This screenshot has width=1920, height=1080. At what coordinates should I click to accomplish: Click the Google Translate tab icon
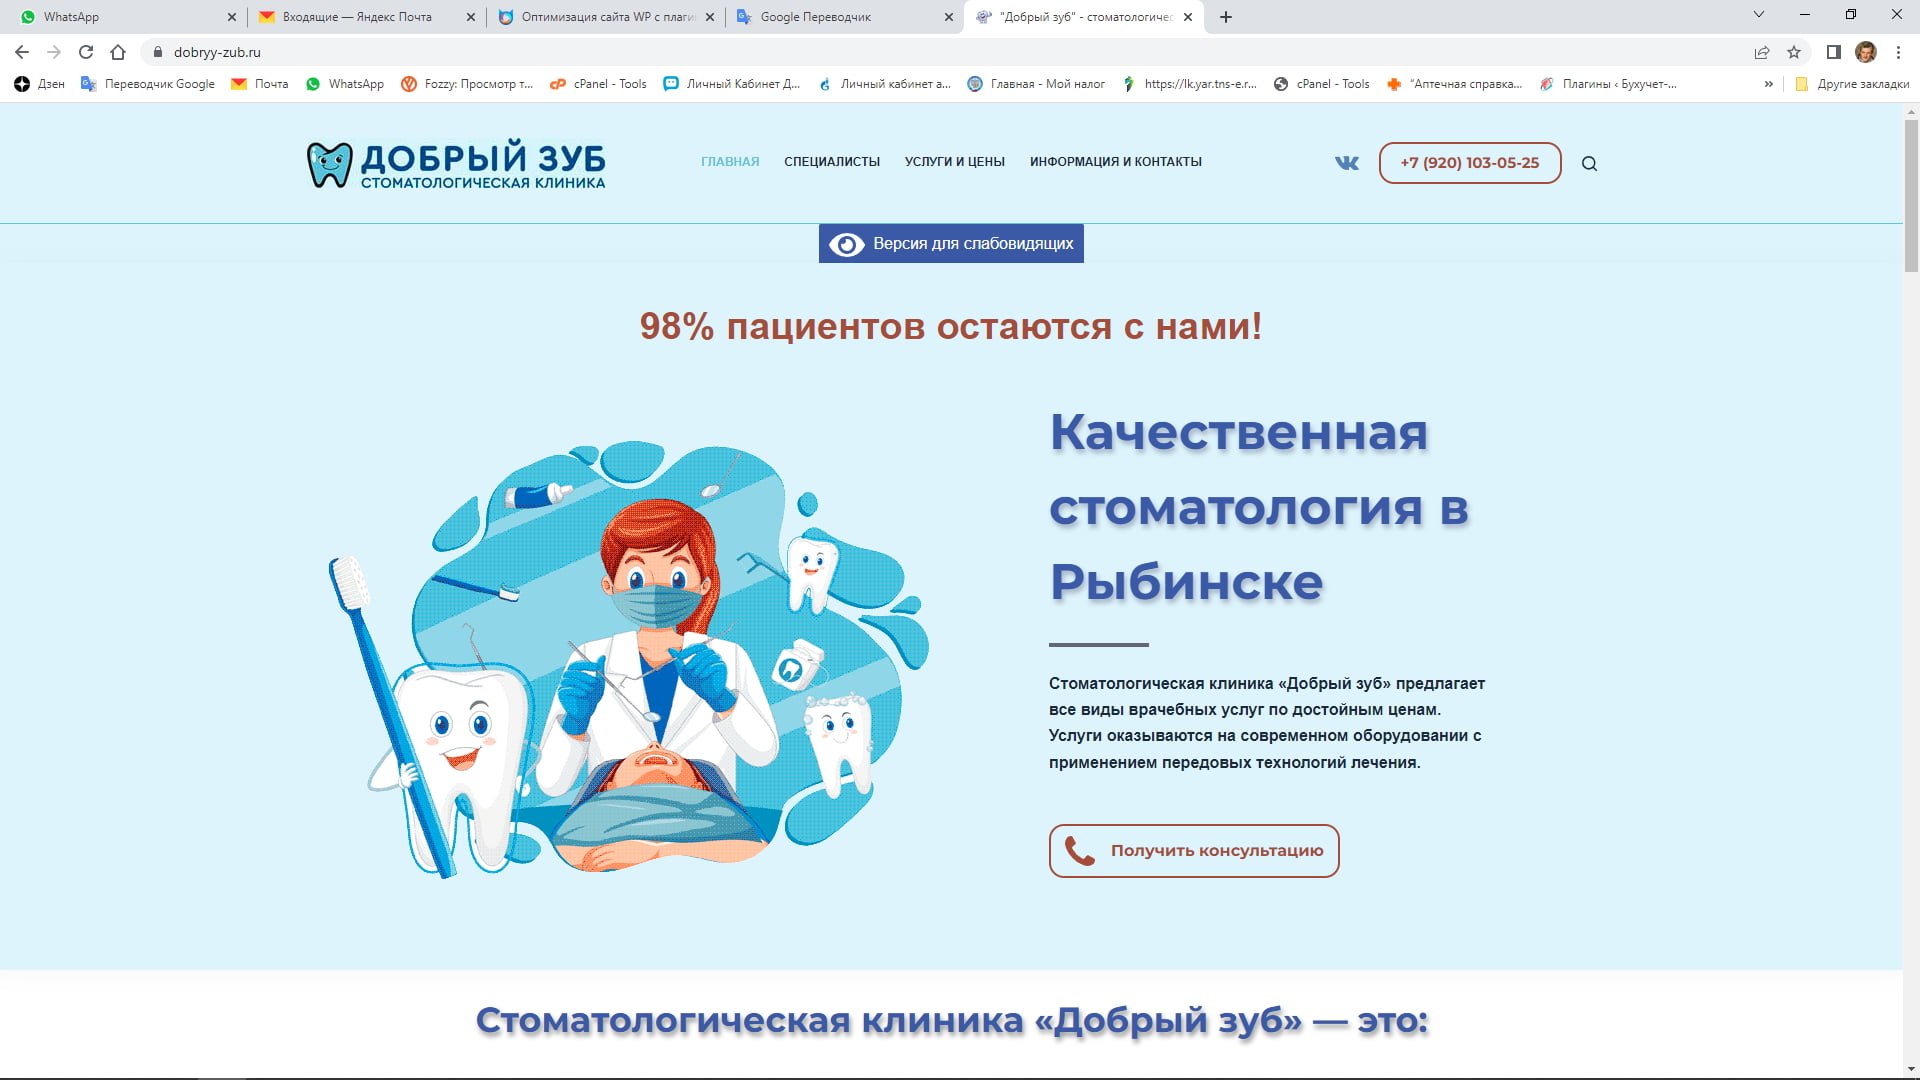pos(748,16)
